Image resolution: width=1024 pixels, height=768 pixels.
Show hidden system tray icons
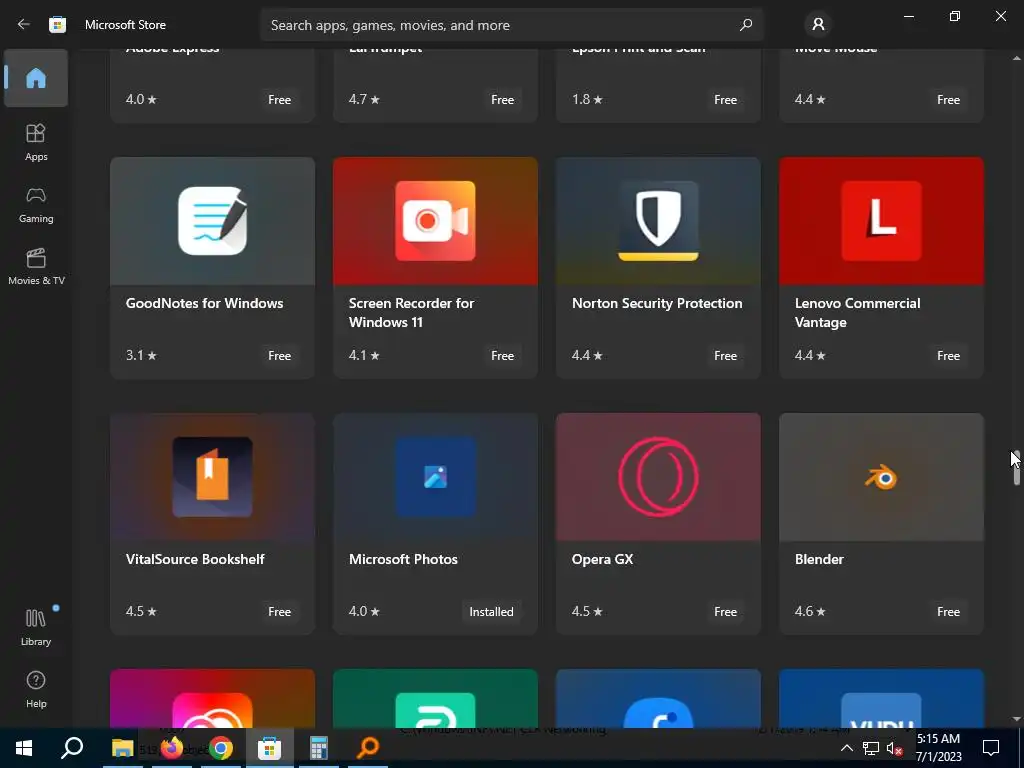point(846,748)
